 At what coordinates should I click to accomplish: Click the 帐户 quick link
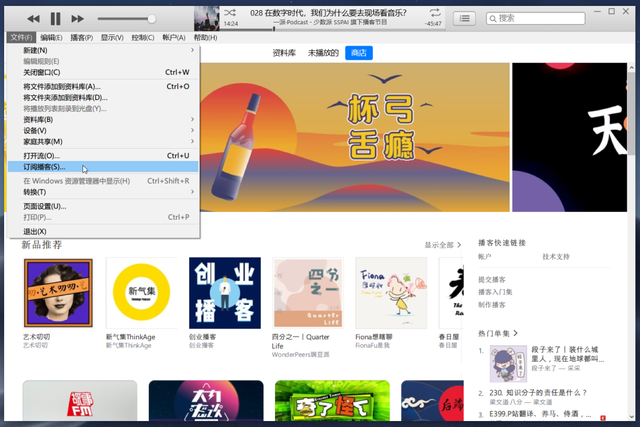tap(485, 257)
